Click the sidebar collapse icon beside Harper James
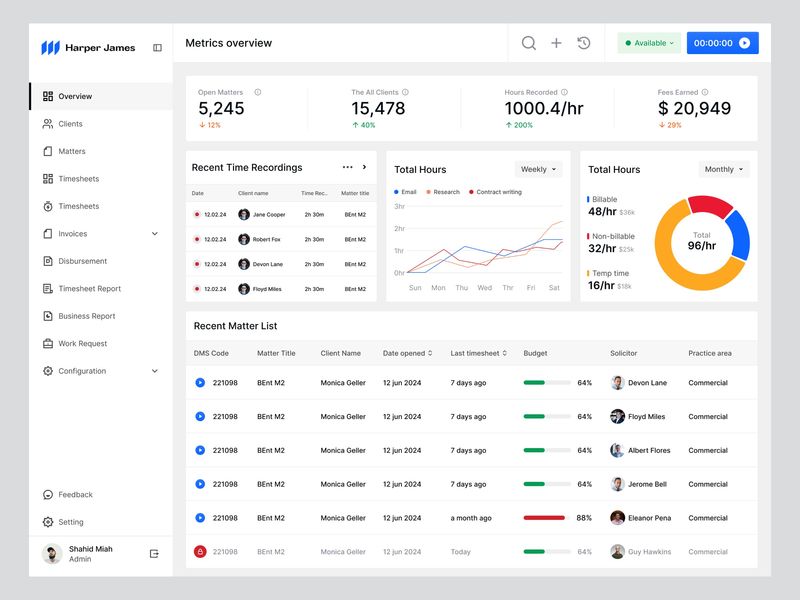 156,46
